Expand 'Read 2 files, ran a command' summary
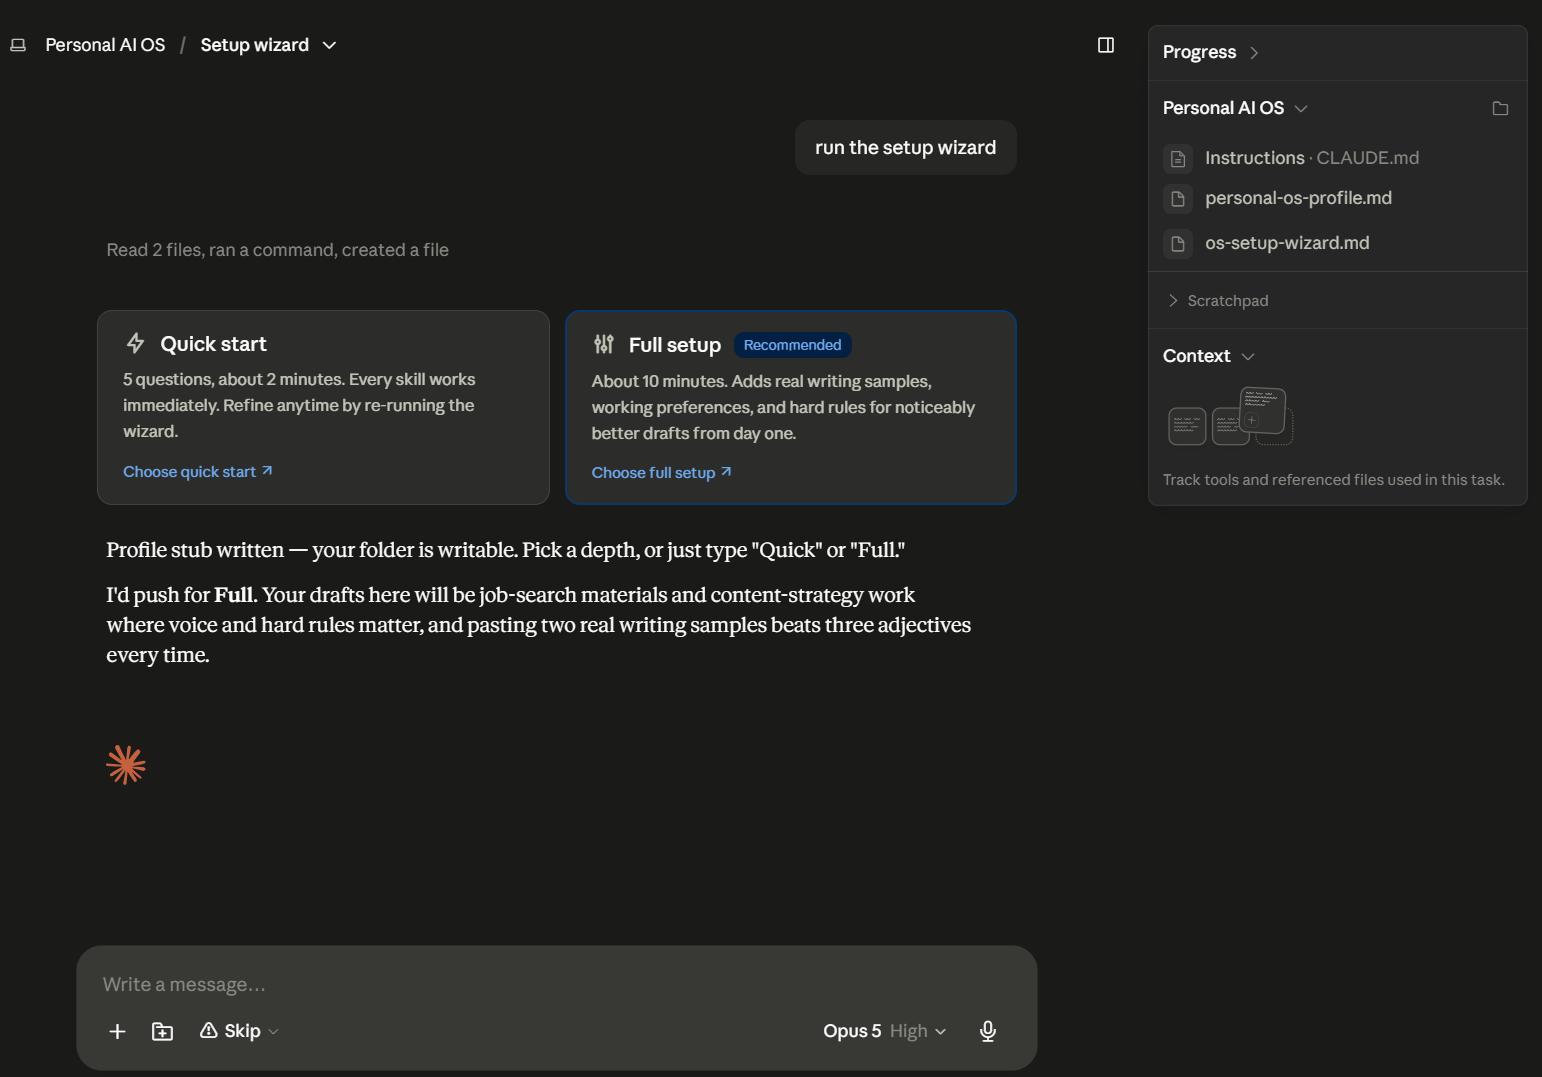 point(278,250)
